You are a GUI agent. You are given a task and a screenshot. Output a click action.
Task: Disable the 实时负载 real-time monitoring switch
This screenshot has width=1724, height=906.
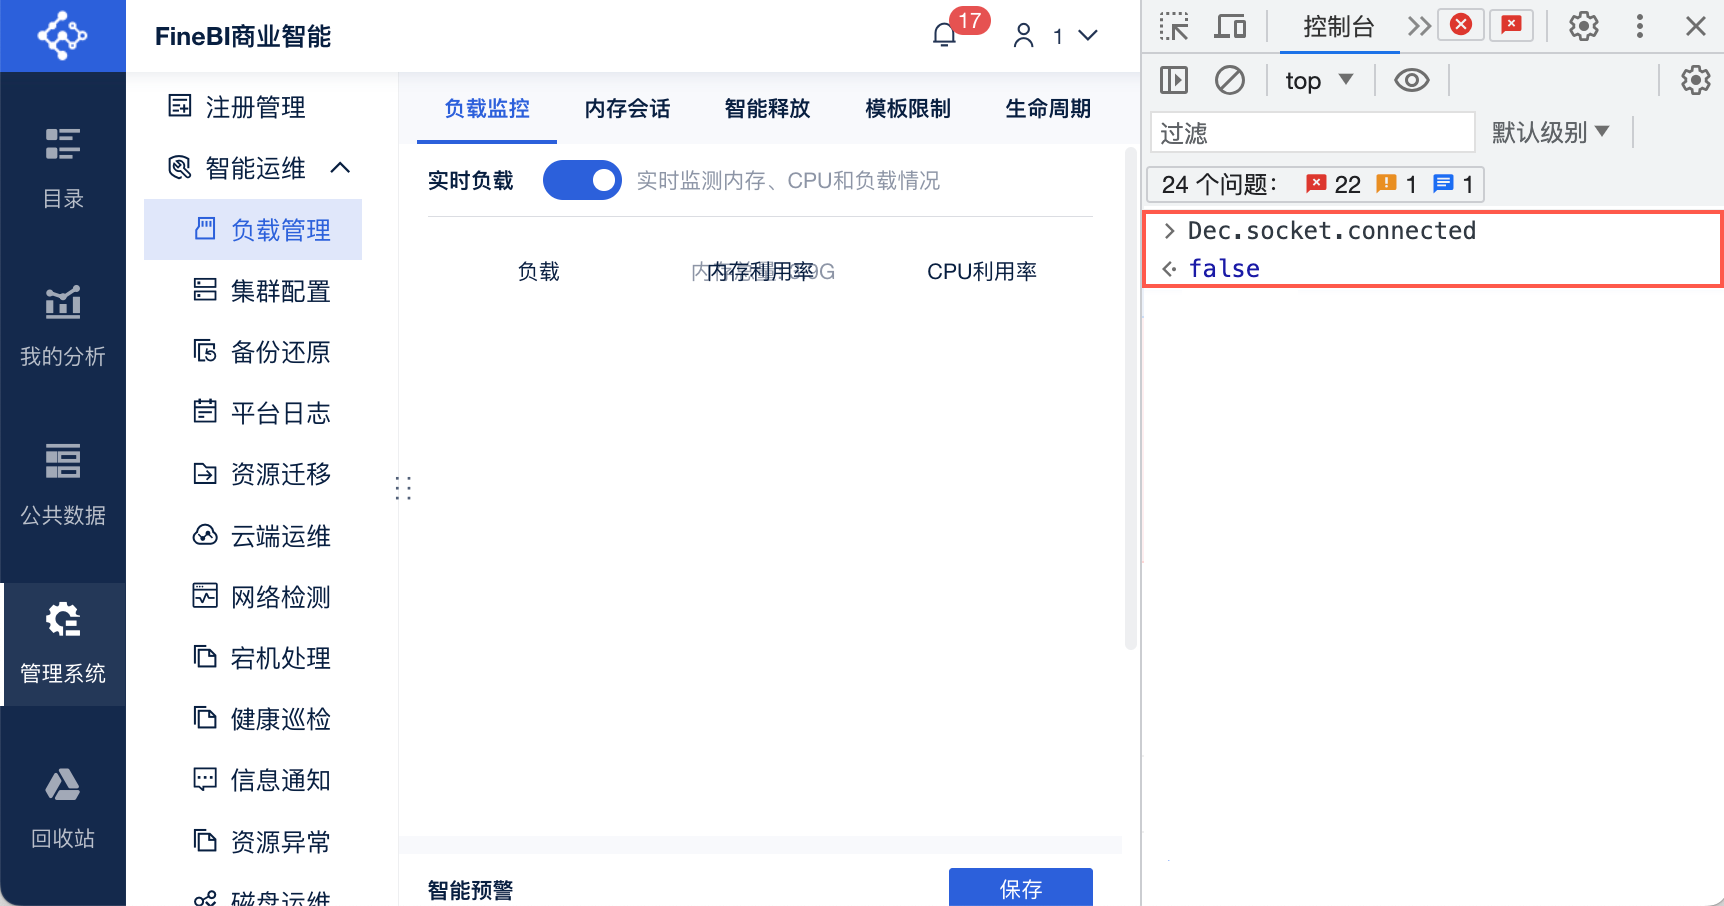coord(583,180)
